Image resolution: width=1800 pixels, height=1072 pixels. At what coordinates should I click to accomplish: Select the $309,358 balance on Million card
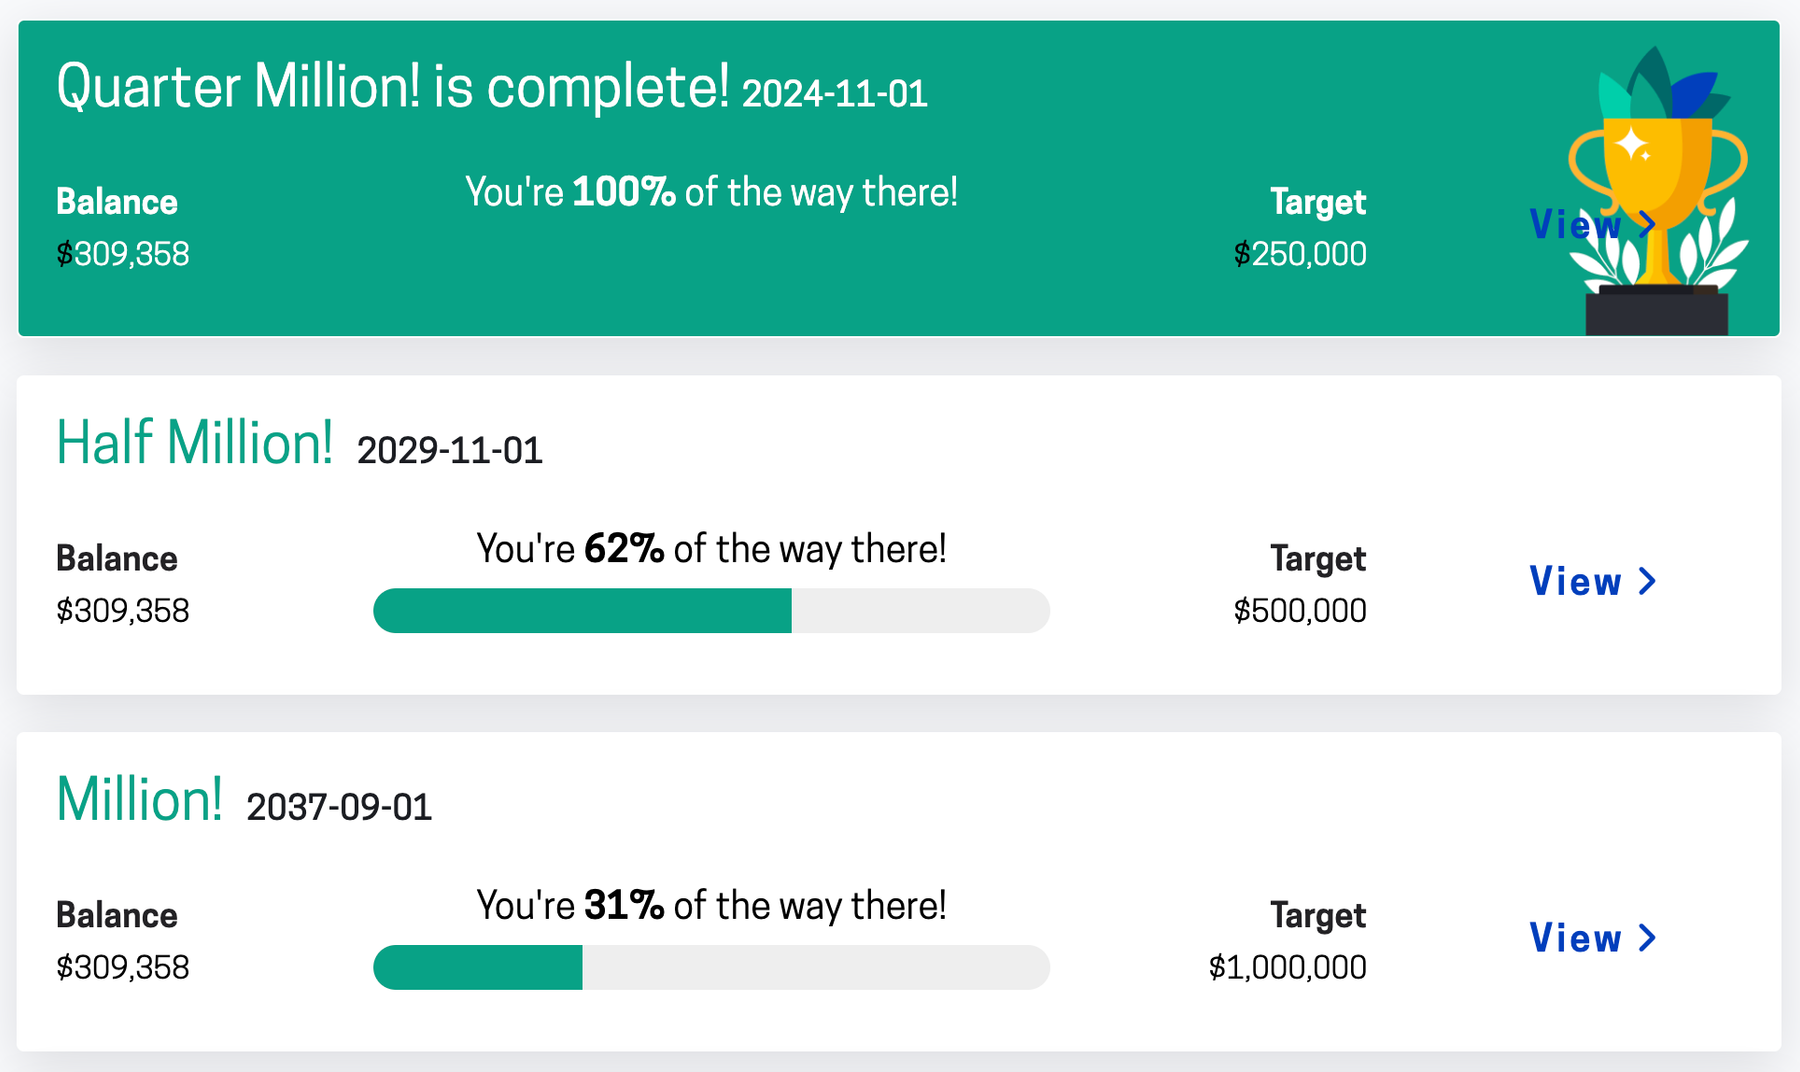pyautogui.click(x=122, y=967)
